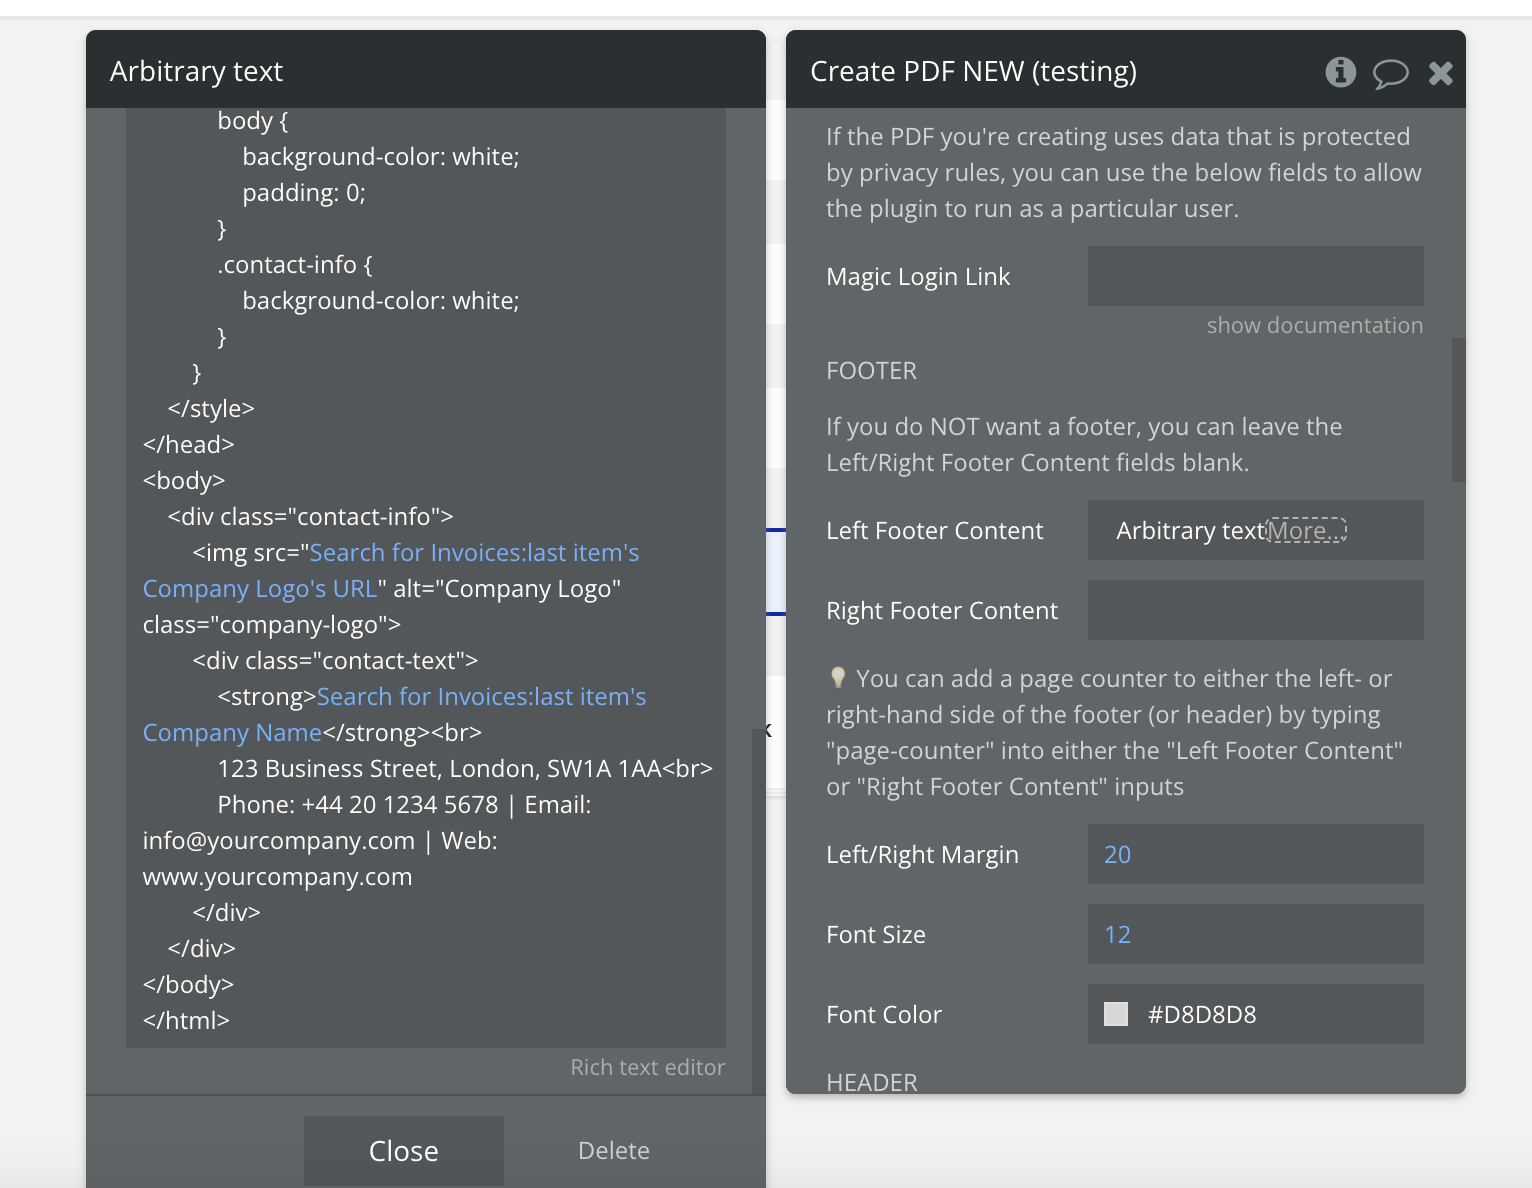This screenshot has height=1188, width=1532.
Task: Click the Magic Login Link input field
Action: (x=1255, y=276)
